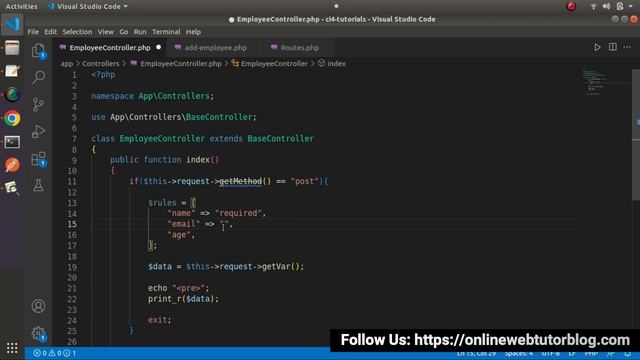Open the Explorer view in the activity bar
This screenshot has width=640, height=360.
pyautogui.click(x=38, y=51)
